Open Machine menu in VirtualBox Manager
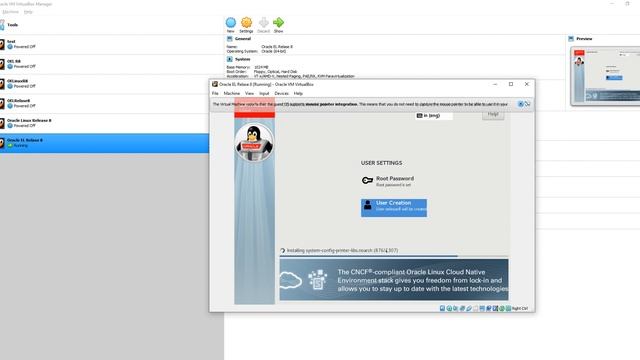Screen dimensions: 640x360 pyautogui.click(x=11, y=12)
